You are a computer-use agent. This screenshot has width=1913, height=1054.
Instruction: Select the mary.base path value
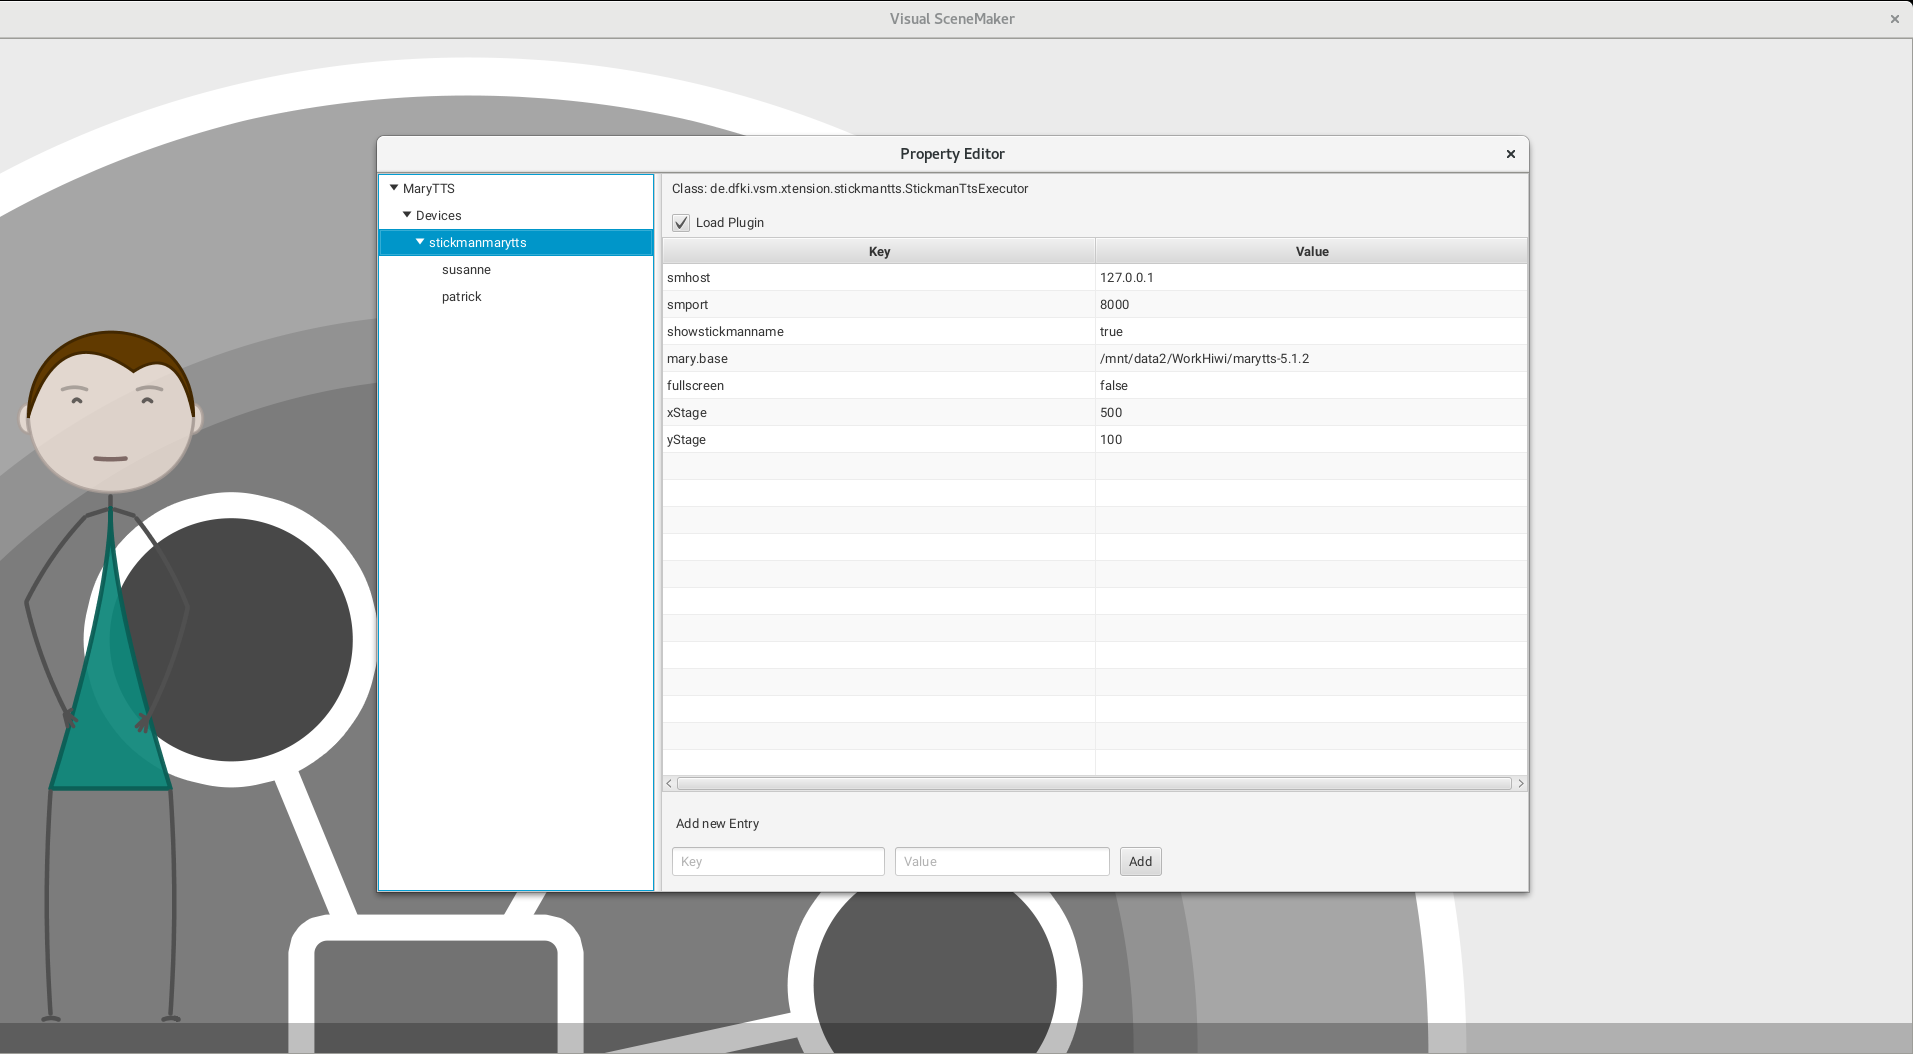[x=1204, y=359]
